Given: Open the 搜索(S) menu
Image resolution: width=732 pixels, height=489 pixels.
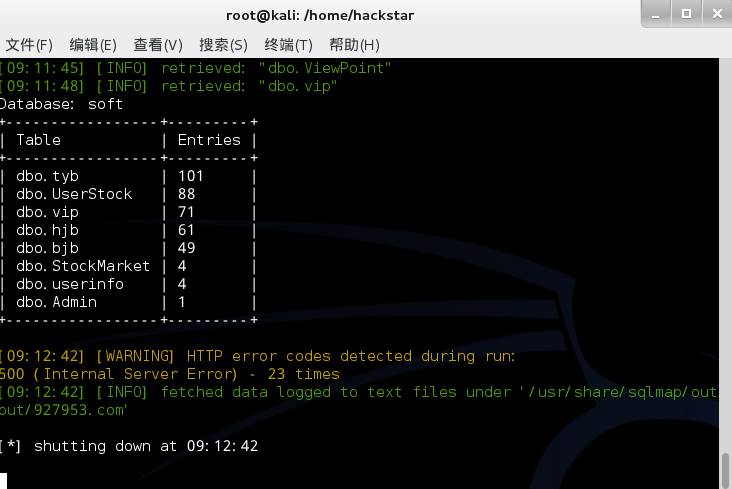Looking at the screenshot, I should pos(223,45).
